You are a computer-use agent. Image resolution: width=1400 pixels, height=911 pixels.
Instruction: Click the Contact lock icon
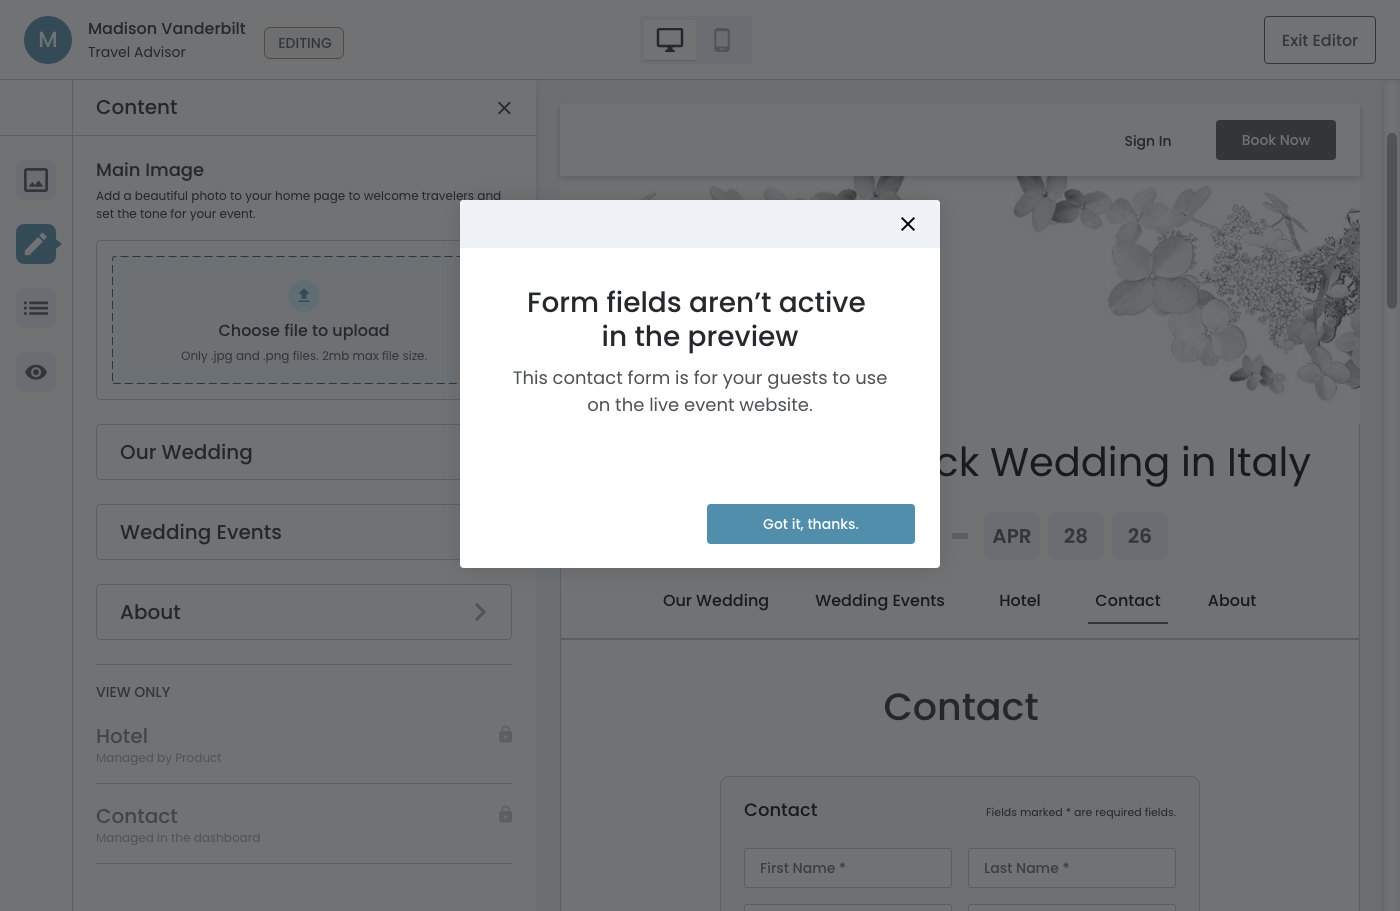tap(505, 815)
